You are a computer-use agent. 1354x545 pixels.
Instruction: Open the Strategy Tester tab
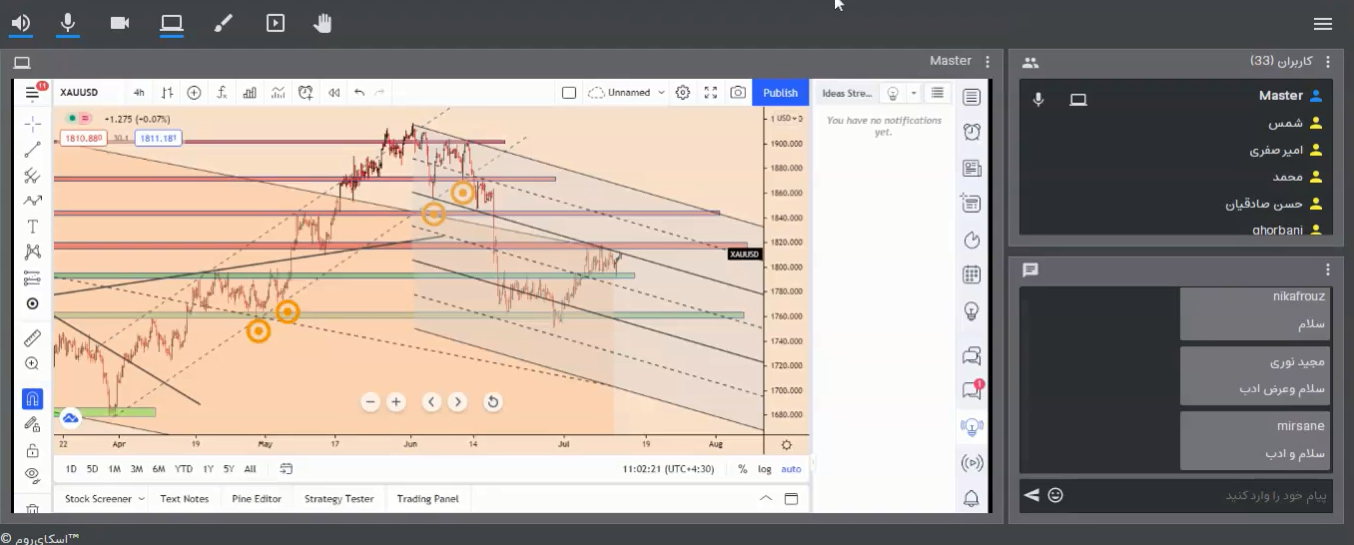[339, 499]
